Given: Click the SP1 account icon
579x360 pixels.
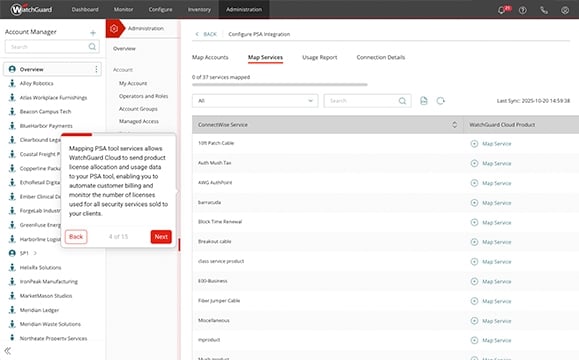Looking at the screenshot, I should pyautogui.click(x=12, y=253).
